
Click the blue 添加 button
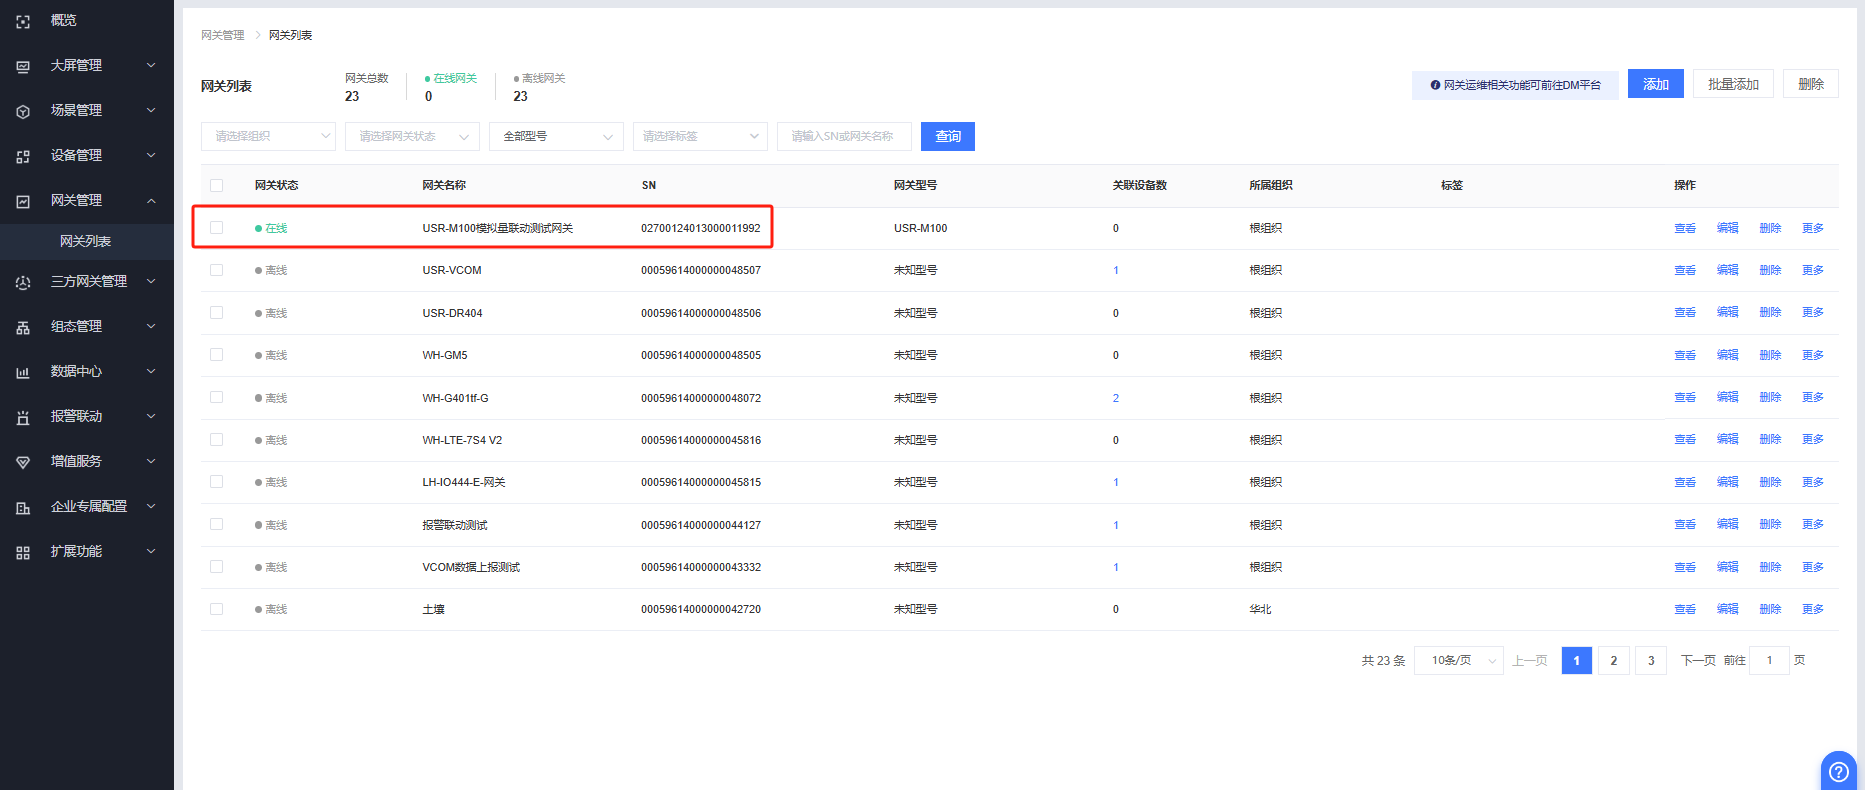tap(1655, 84)
